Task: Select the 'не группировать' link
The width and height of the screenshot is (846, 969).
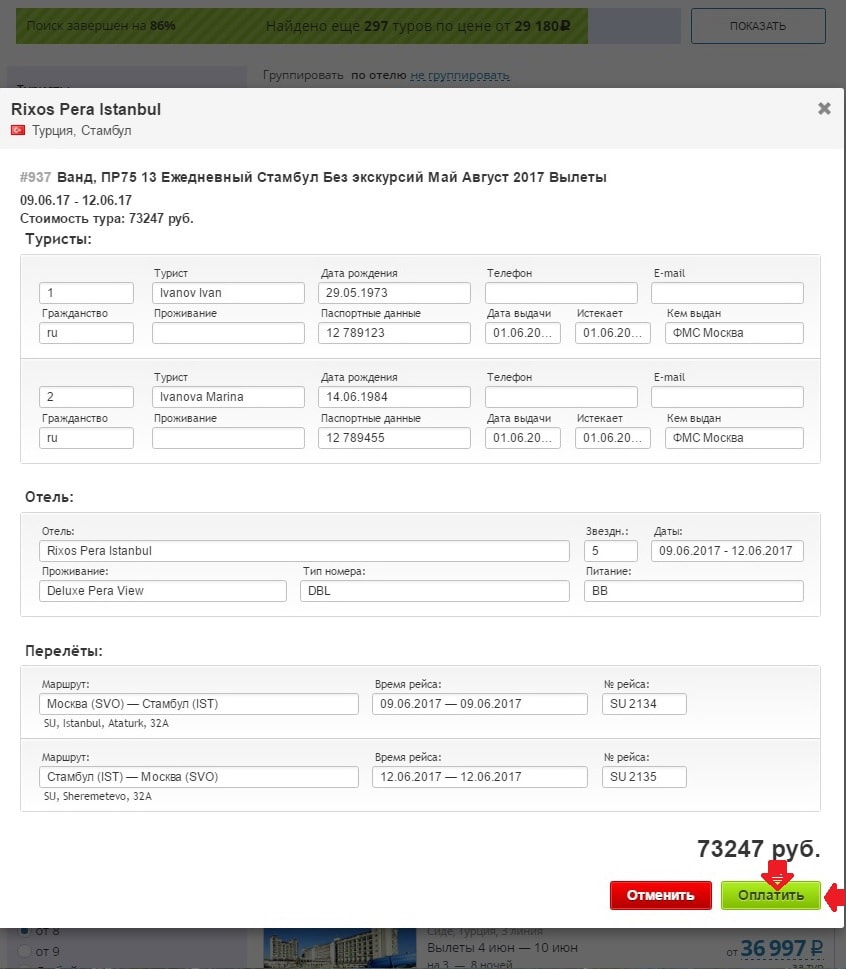Action: pyautogui.click(x=459, y=75)
